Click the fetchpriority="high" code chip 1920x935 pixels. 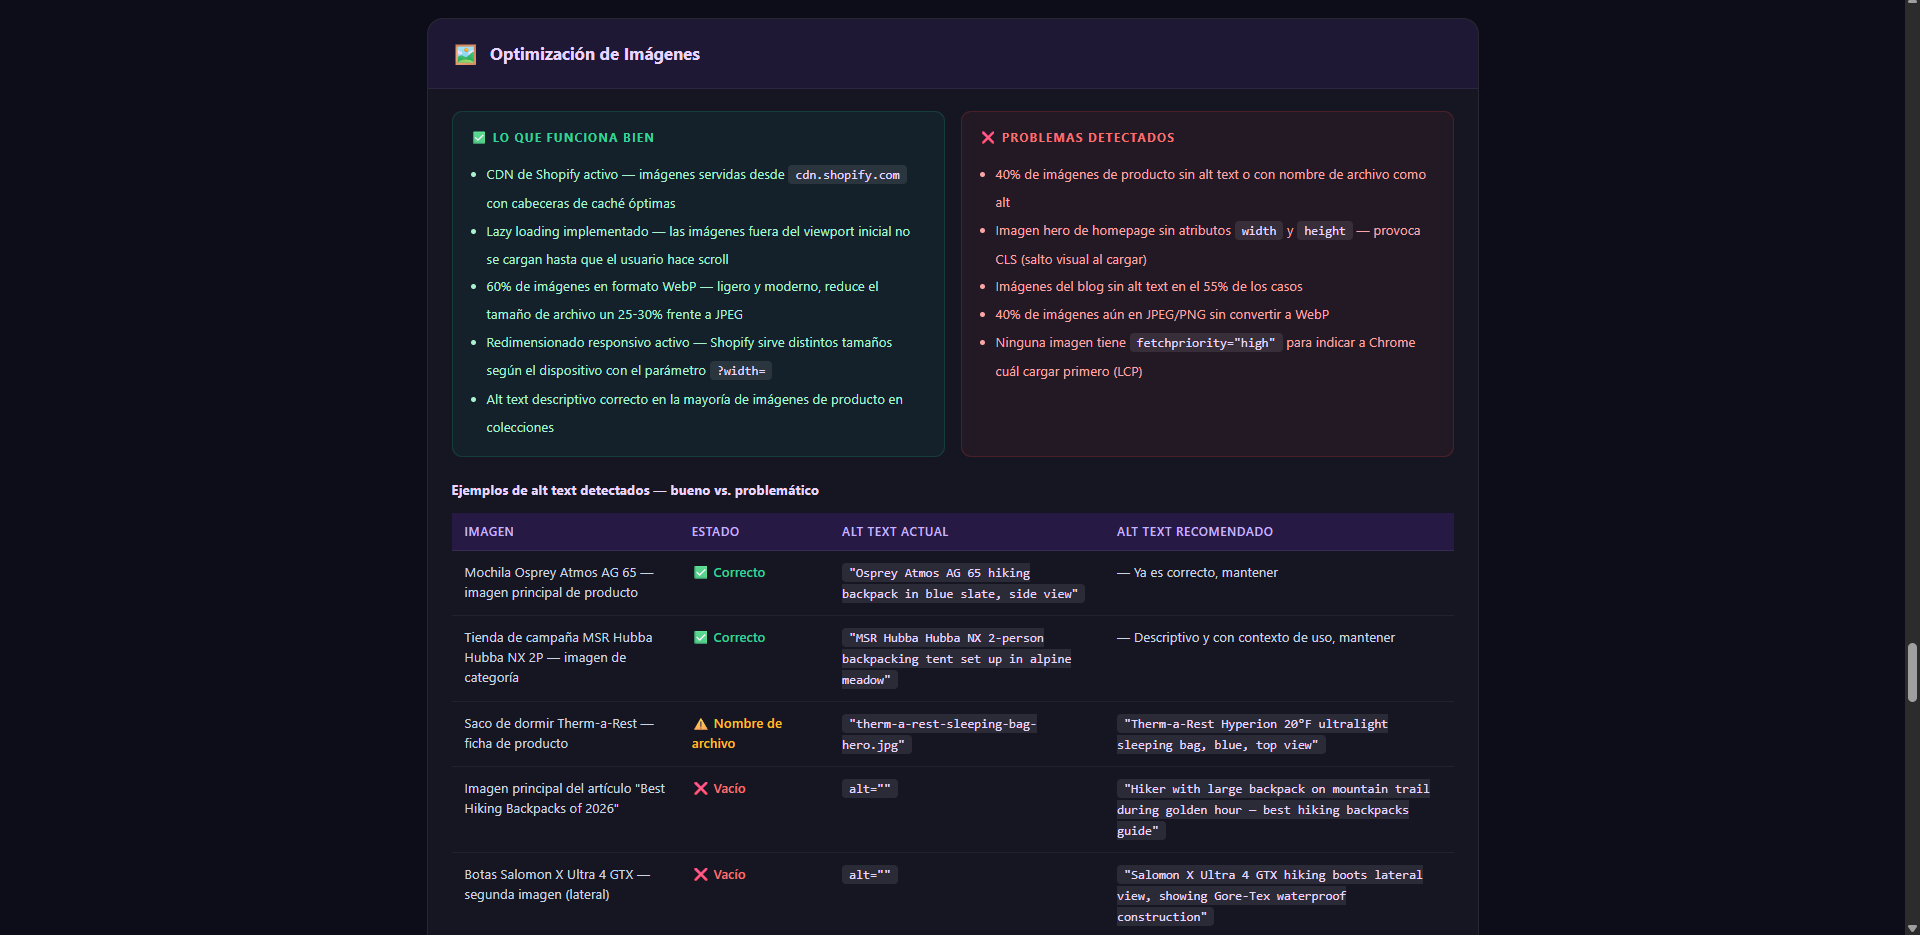coord(1206,343)
